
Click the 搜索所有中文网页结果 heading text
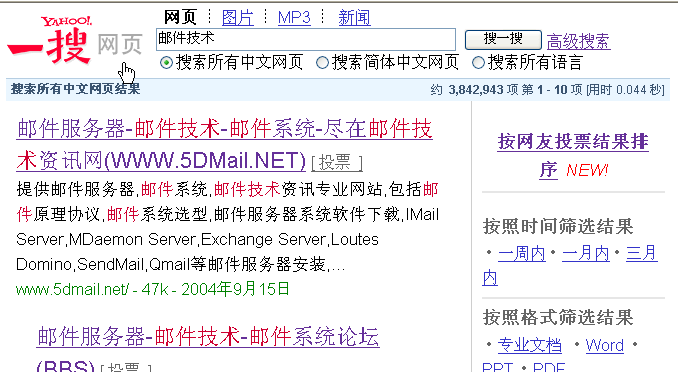pyautogui.click(x=75, y=89)
